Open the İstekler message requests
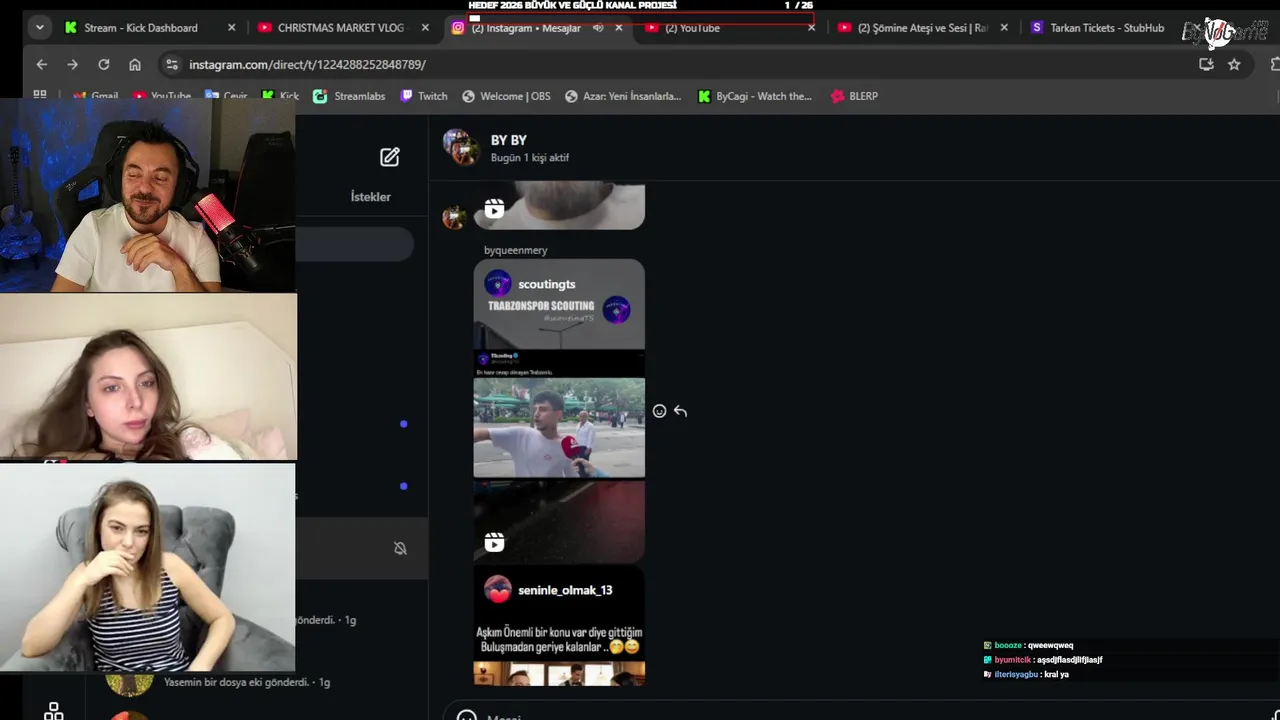This screenshot has height=720, width=1280. pyautogui.click(x=371, y=197)
